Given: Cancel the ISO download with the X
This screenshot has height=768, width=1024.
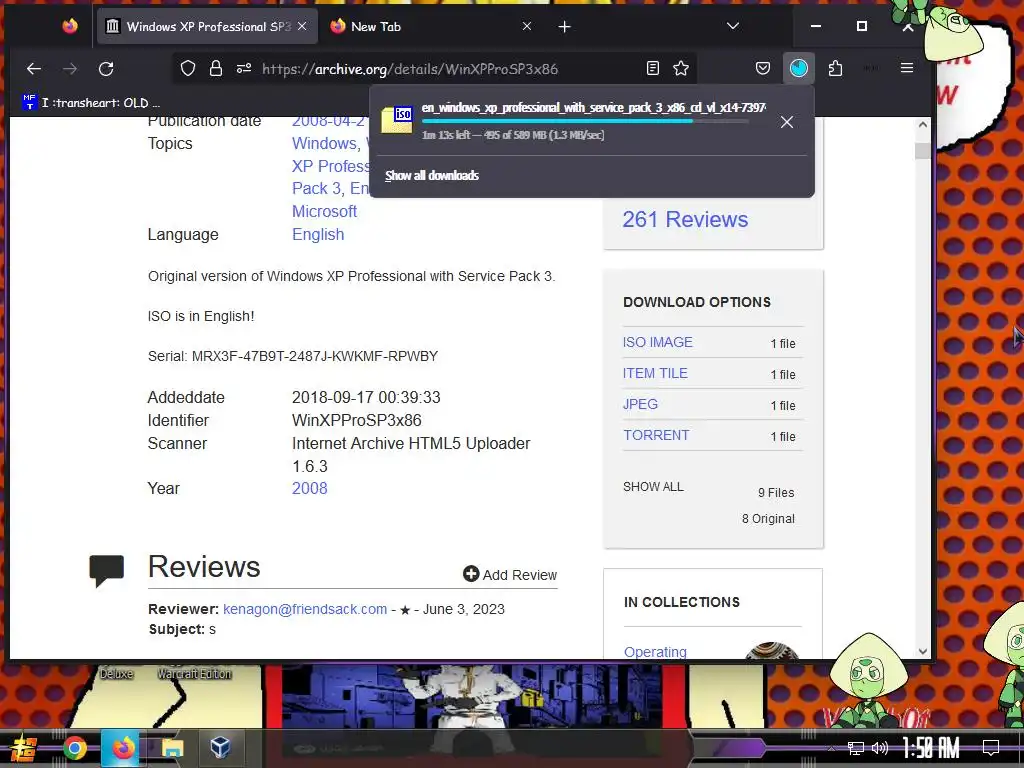Looking at the screenshot, I should coord(787,122).
